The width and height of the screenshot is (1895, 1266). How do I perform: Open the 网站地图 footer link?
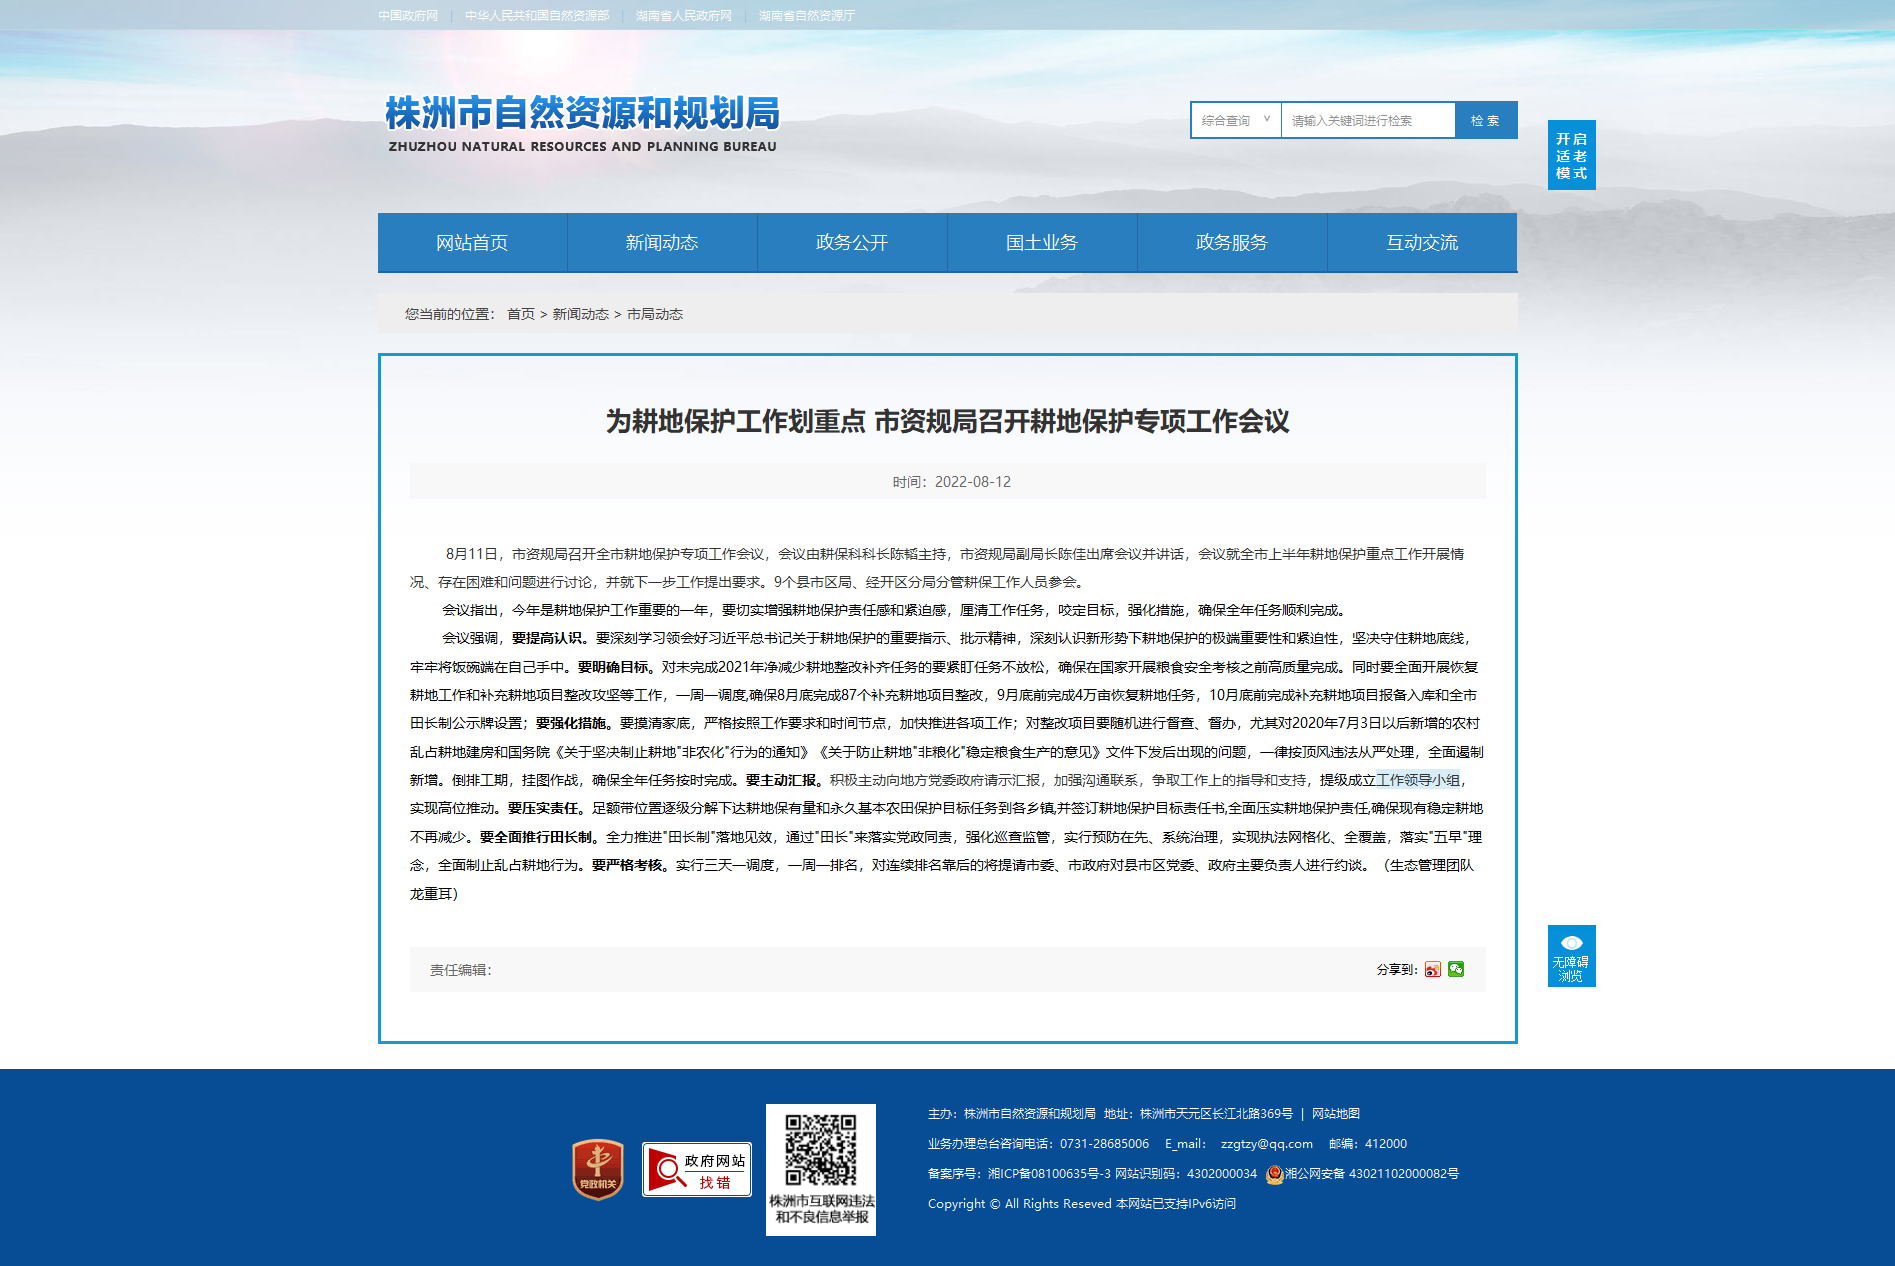click(x=1336, y=1114)
